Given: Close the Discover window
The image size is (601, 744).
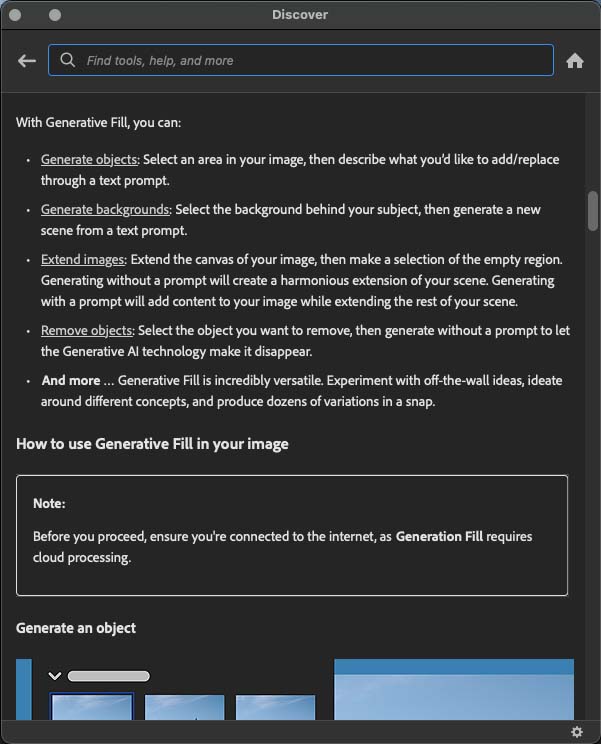Looking at the screenshot, I should [x=16, y=15].
